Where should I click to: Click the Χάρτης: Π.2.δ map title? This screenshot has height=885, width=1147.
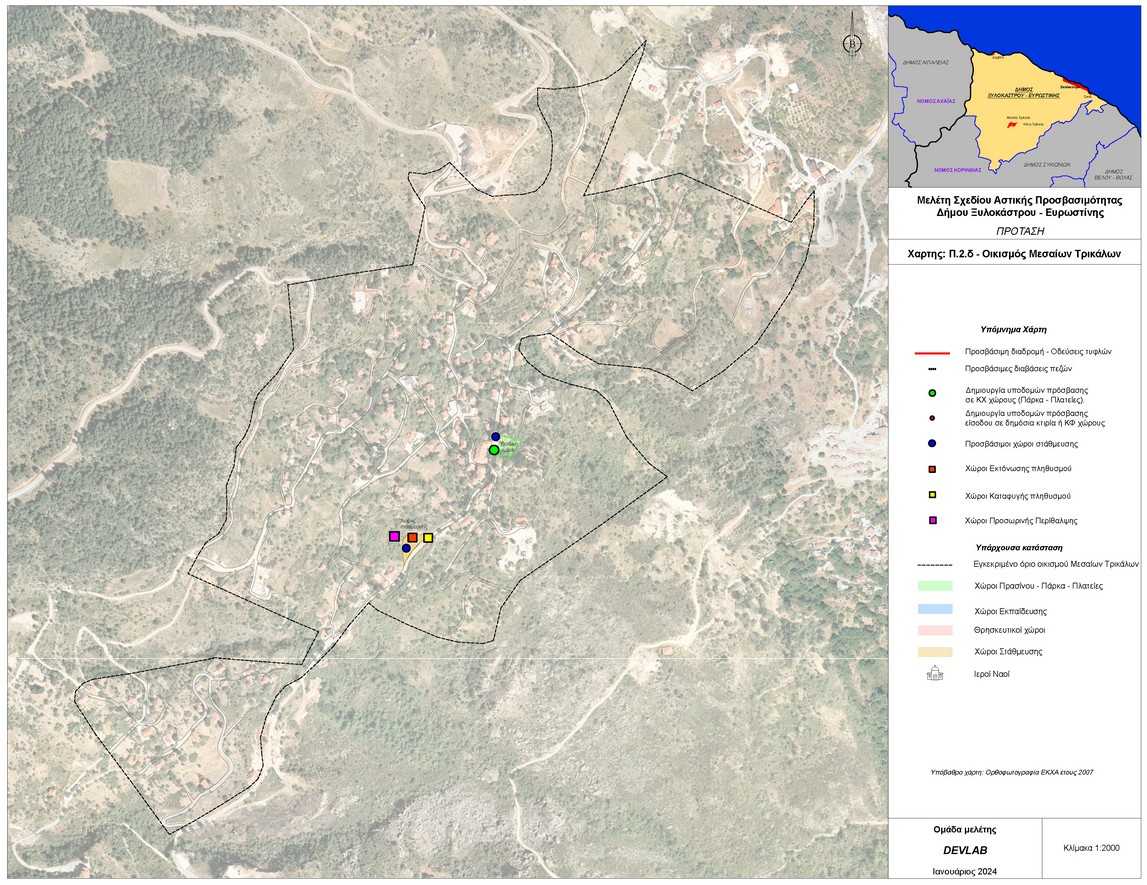1014,255
